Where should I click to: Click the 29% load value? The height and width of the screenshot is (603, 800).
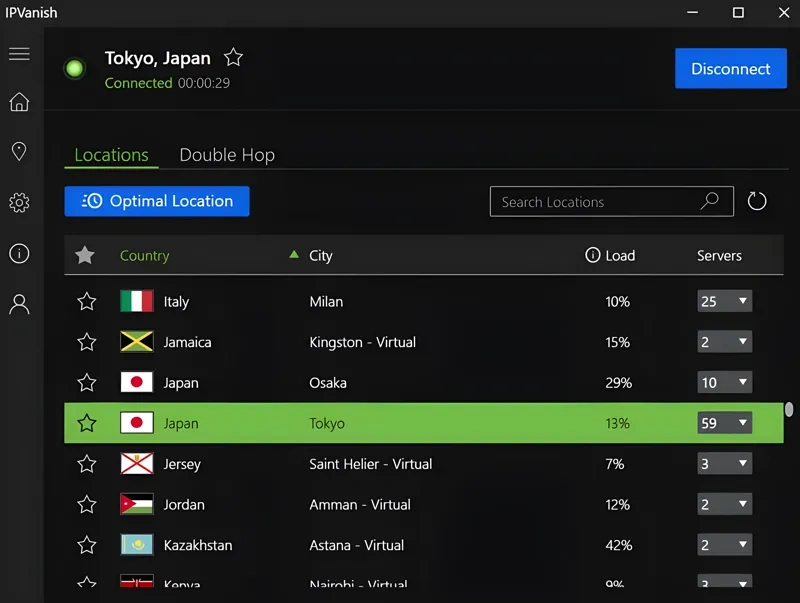pyautogui.click(x=618, y=383)
